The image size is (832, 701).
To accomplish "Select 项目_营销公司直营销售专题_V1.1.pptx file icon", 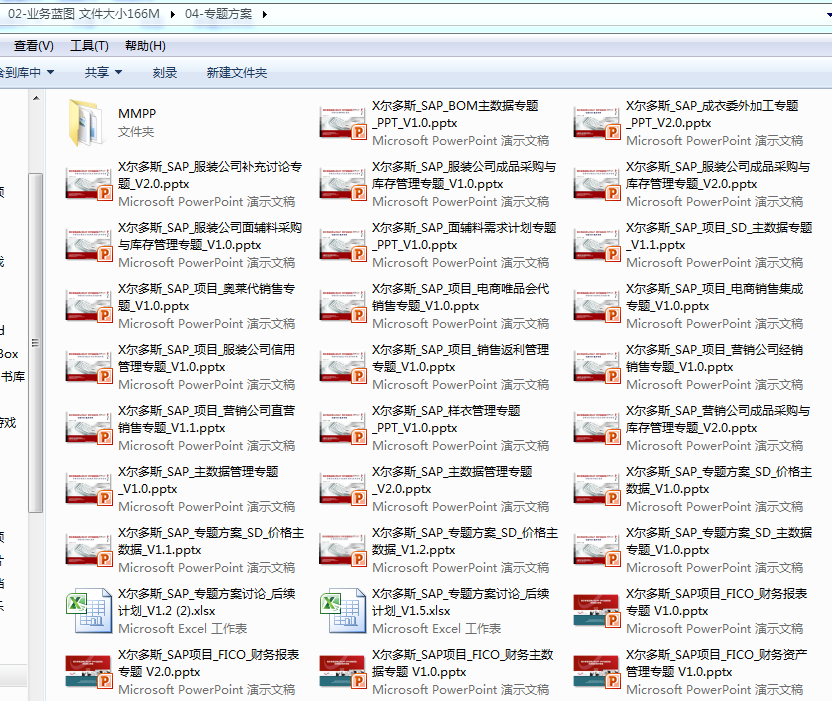I will [89, 428].
